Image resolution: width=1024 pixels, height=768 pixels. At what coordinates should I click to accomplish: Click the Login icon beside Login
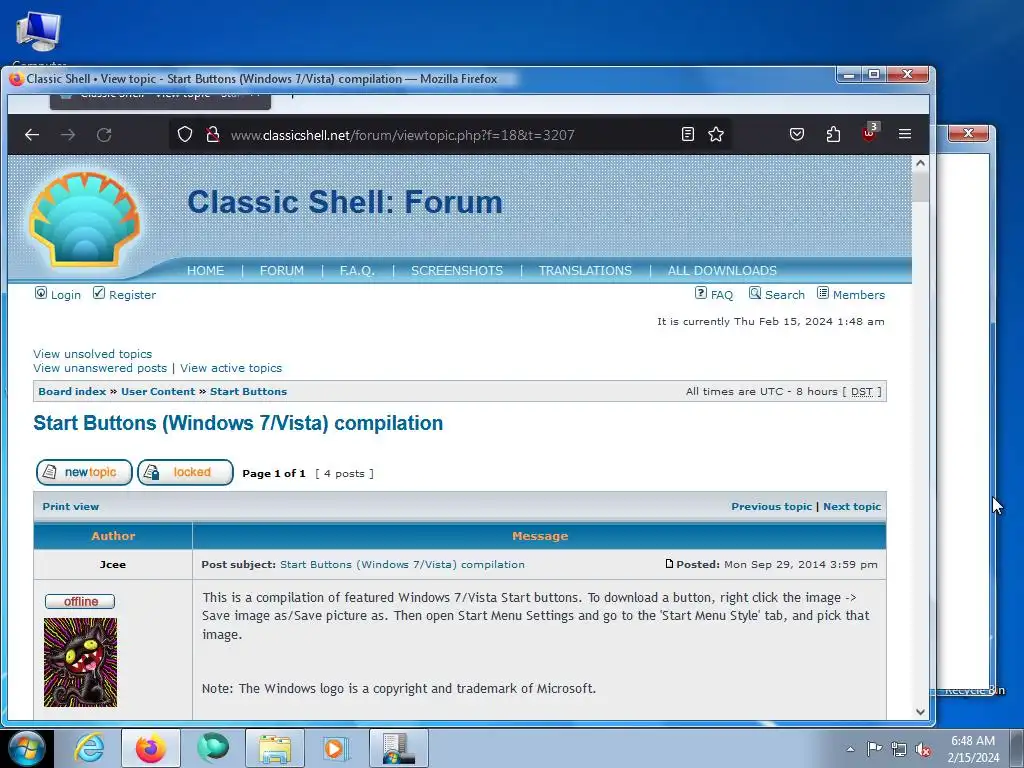point(40,293)
